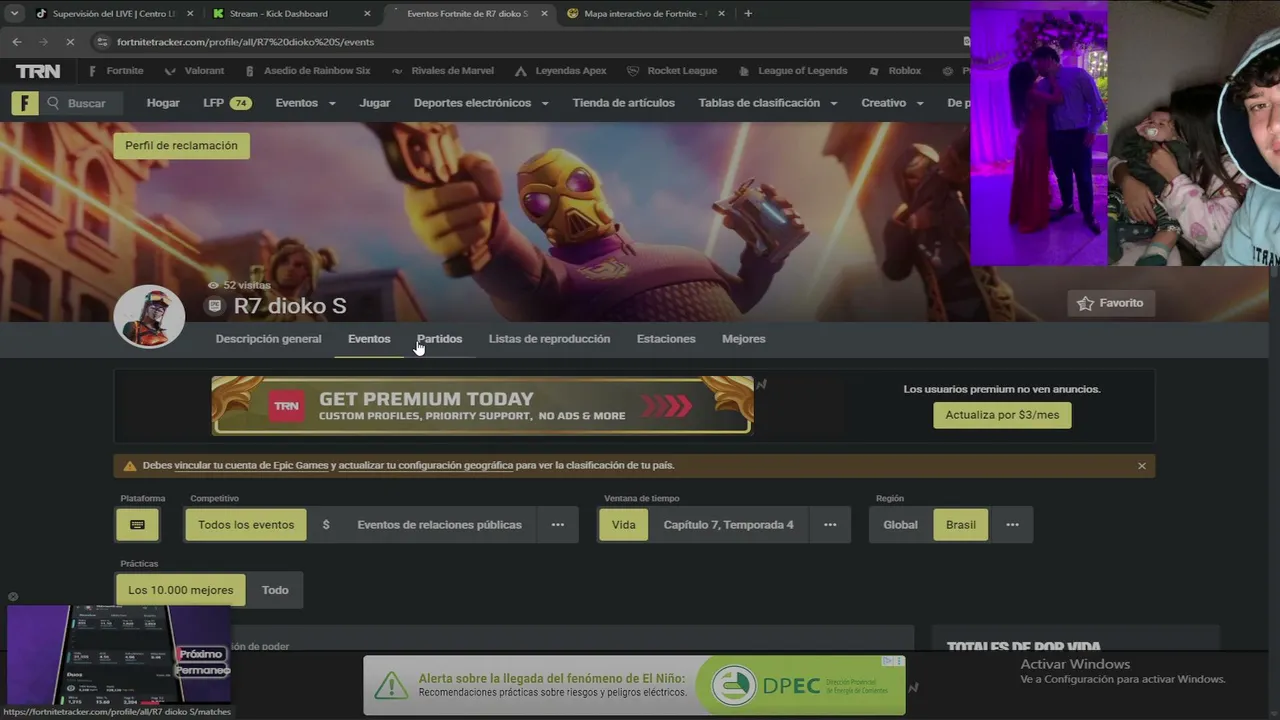
Task: Click the Get Premium Today banner
Action: point(482,405)
